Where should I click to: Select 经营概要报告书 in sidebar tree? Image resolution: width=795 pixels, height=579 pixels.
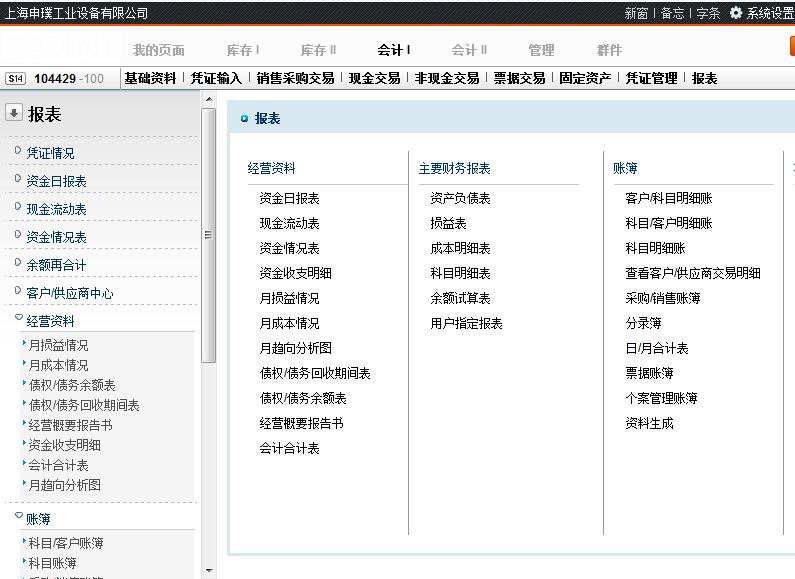[70, 425]
